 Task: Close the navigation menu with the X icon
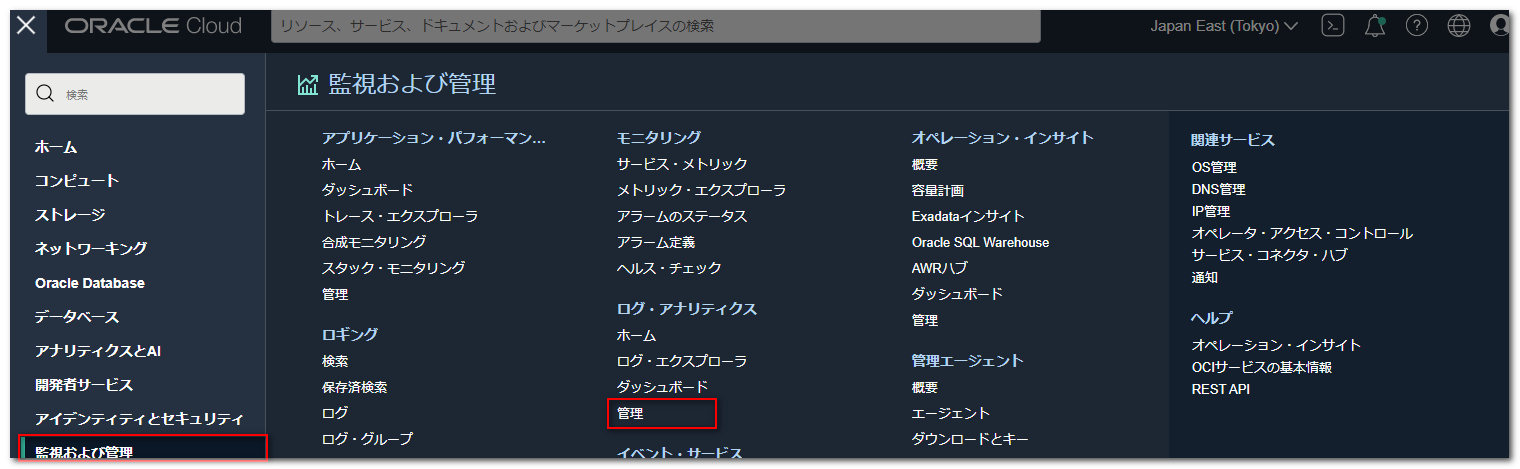[x=26, y=25]
